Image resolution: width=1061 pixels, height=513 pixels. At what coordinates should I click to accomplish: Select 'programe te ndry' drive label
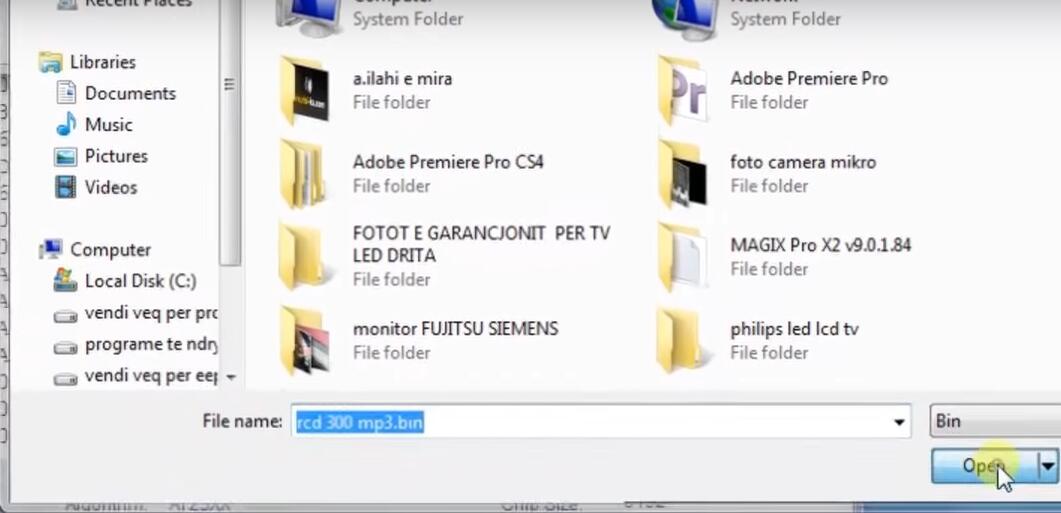pyautogui.click(x=152, y=345)
